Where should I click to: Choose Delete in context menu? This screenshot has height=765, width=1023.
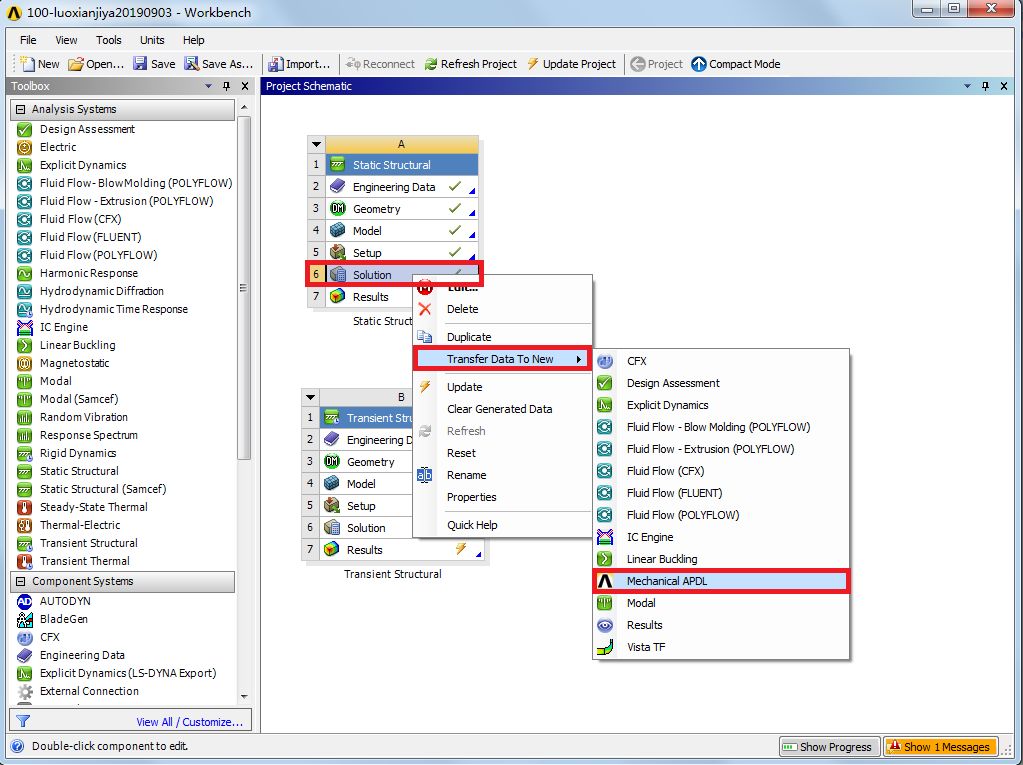(x=502, y=309)
